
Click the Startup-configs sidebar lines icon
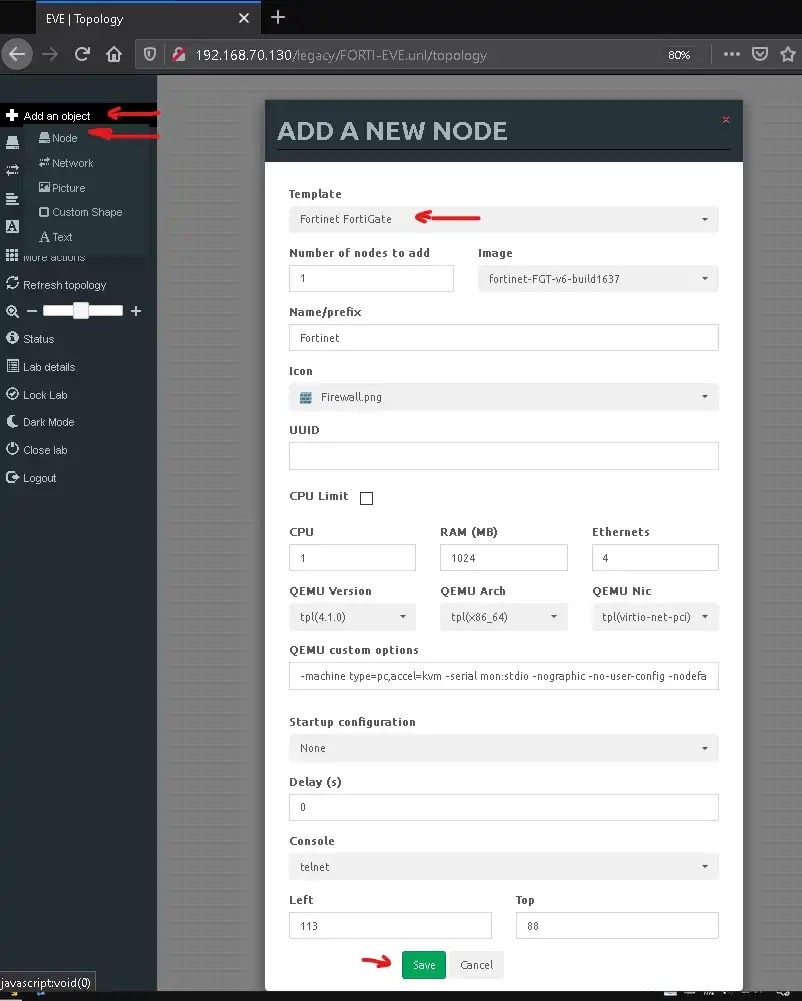click(x=12, y=199)
